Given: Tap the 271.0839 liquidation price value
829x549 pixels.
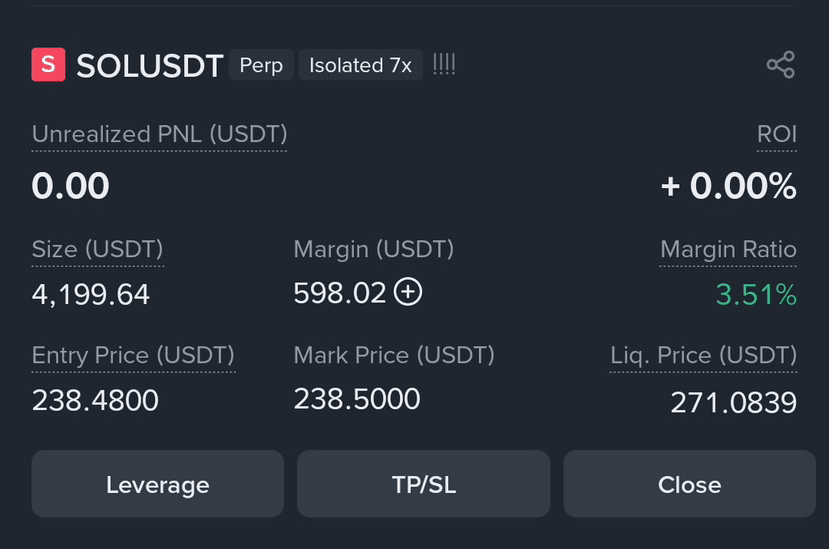Looking at the screenshot, I should [x=733, y=402].
